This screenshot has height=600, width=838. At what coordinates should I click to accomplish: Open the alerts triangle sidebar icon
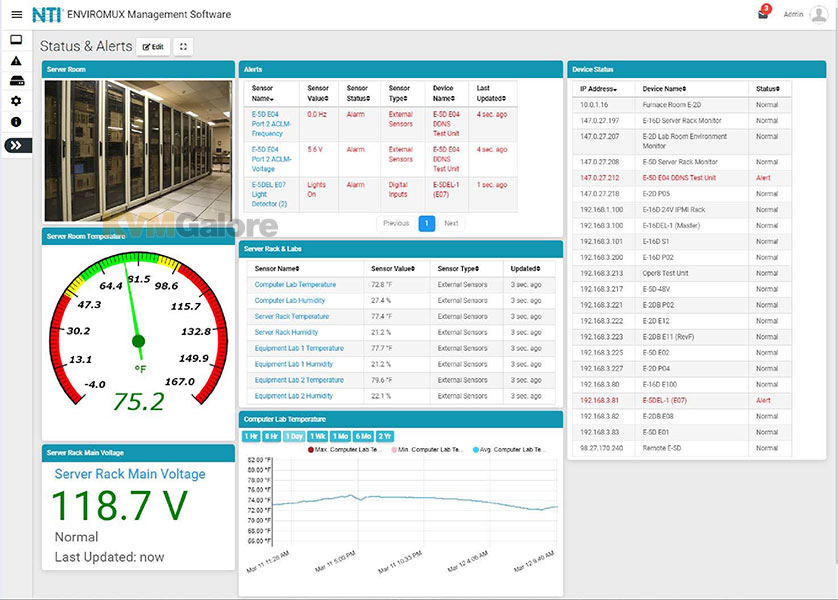coord(16,61)
